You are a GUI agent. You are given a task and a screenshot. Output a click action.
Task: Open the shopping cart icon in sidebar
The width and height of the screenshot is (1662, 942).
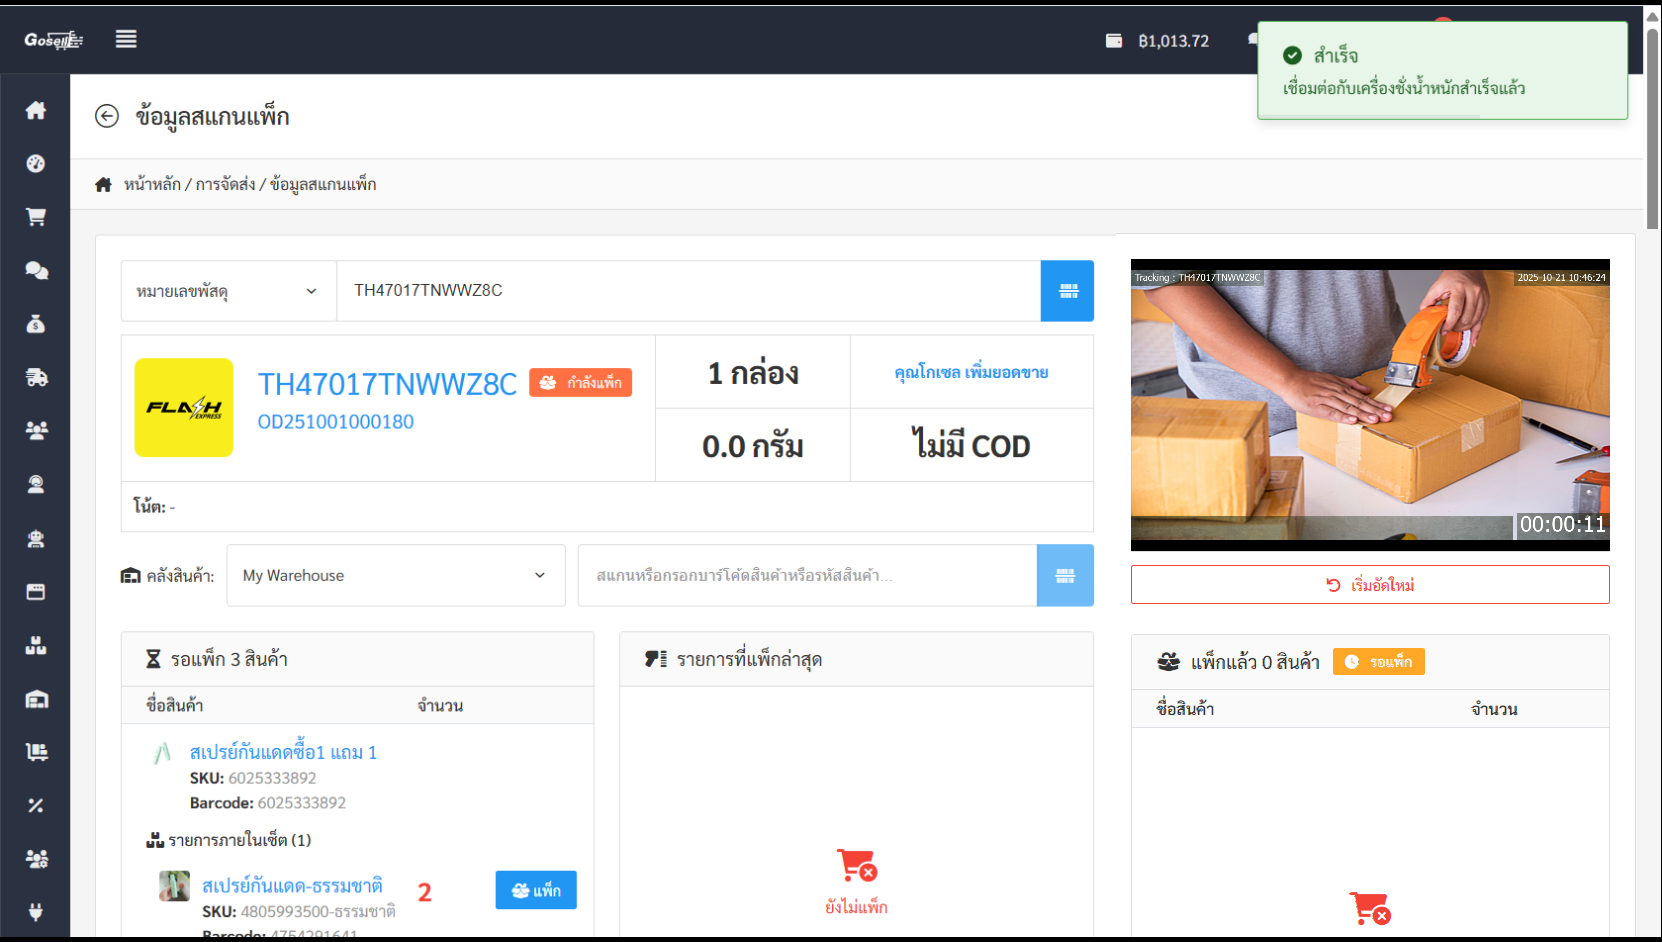point(36,217)
